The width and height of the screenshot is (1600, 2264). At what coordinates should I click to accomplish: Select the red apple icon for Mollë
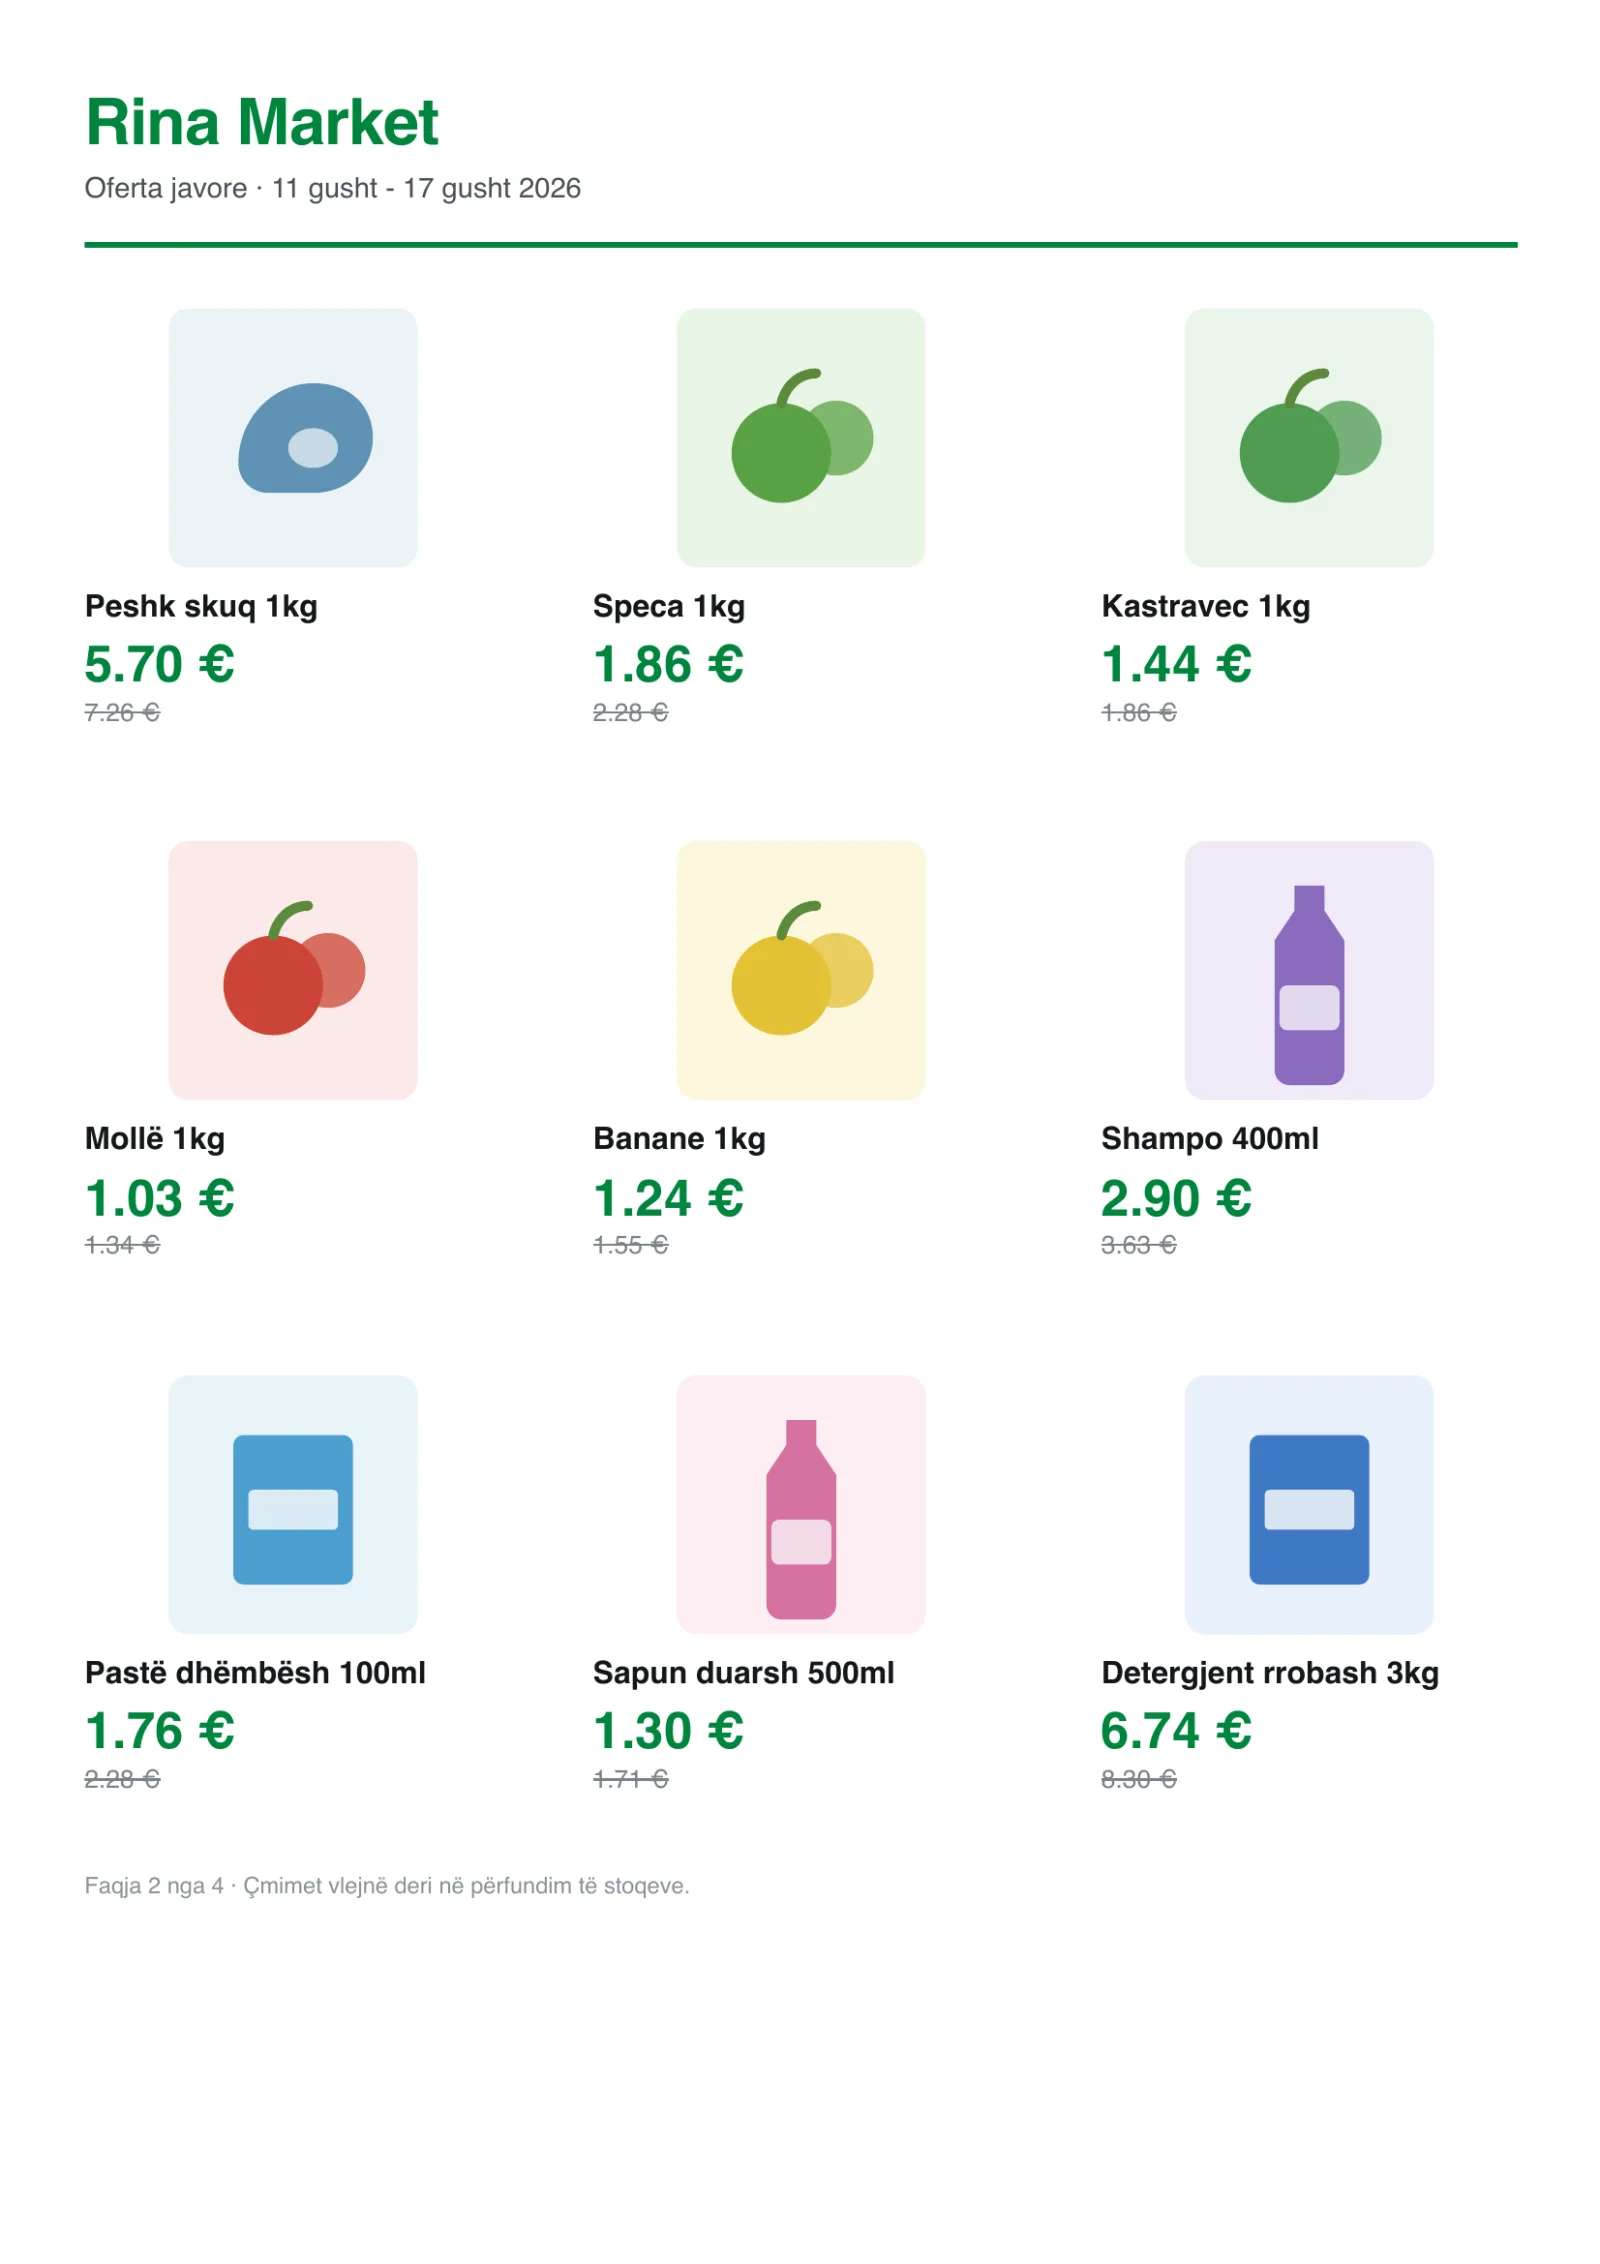click(294, 967)
